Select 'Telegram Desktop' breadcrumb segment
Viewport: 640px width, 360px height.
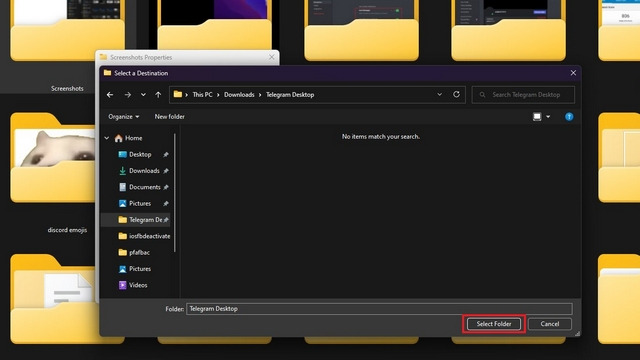[290, 95]
